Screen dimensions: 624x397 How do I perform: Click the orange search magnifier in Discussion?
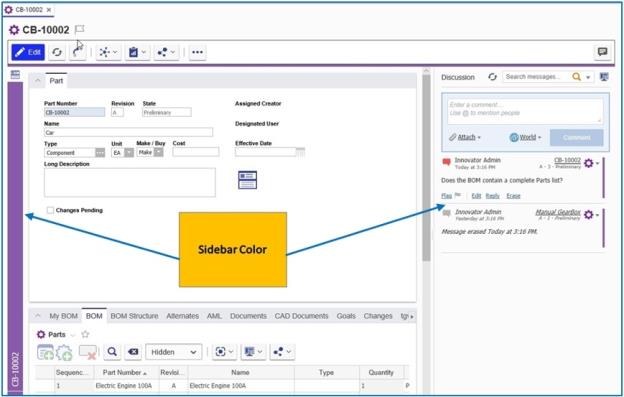pyautogui.click(x=576, y=77)
